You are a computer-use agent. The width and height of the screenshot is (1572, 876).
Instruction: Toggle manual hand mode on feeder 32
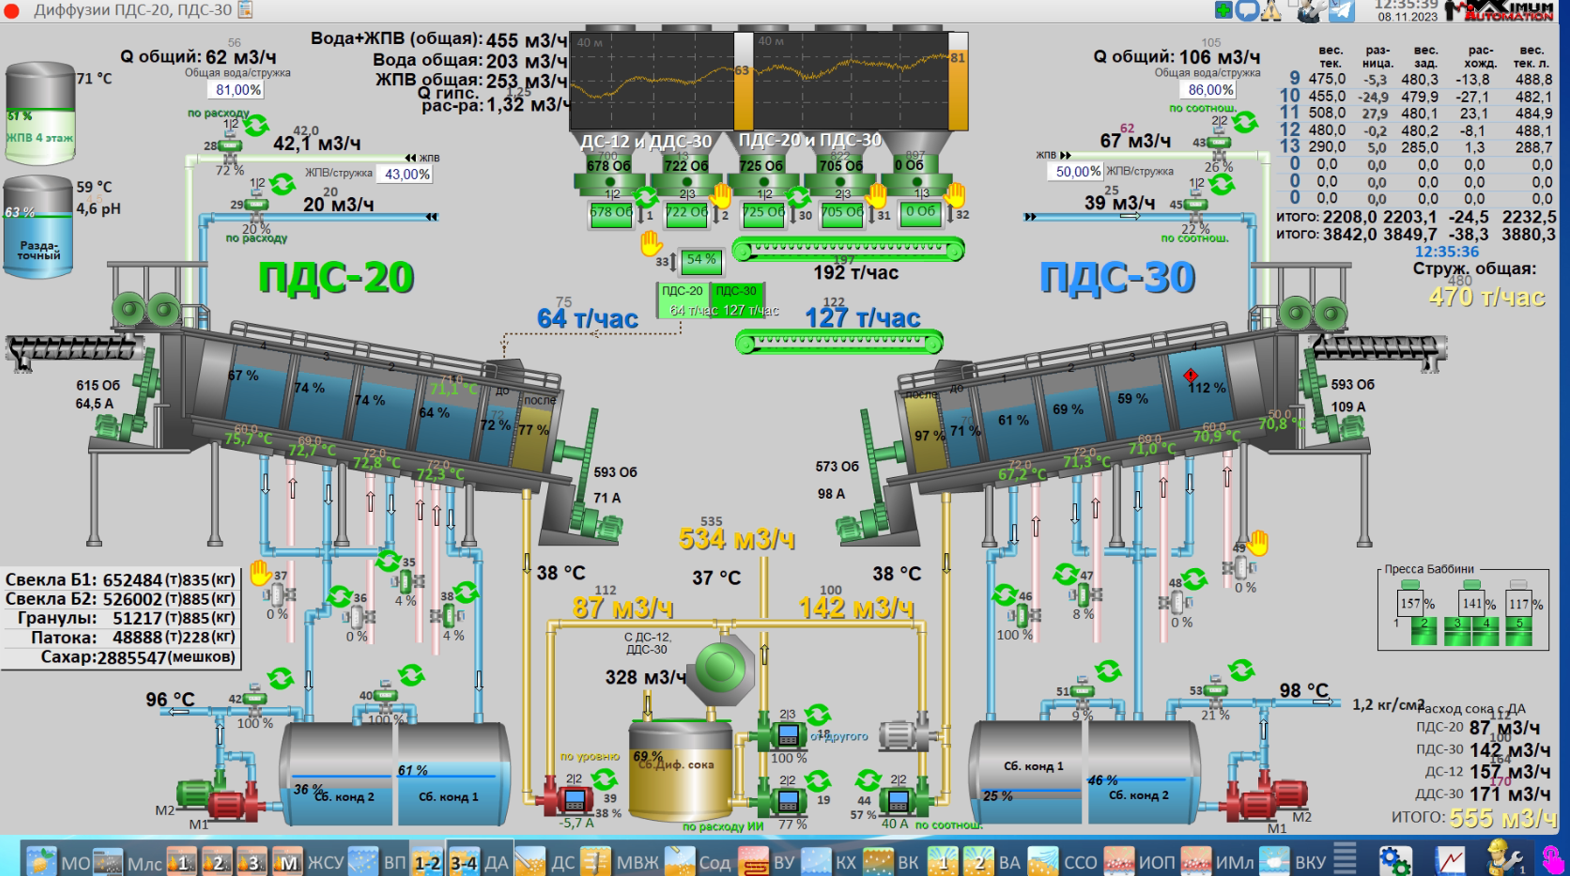(x=955, y=195)
